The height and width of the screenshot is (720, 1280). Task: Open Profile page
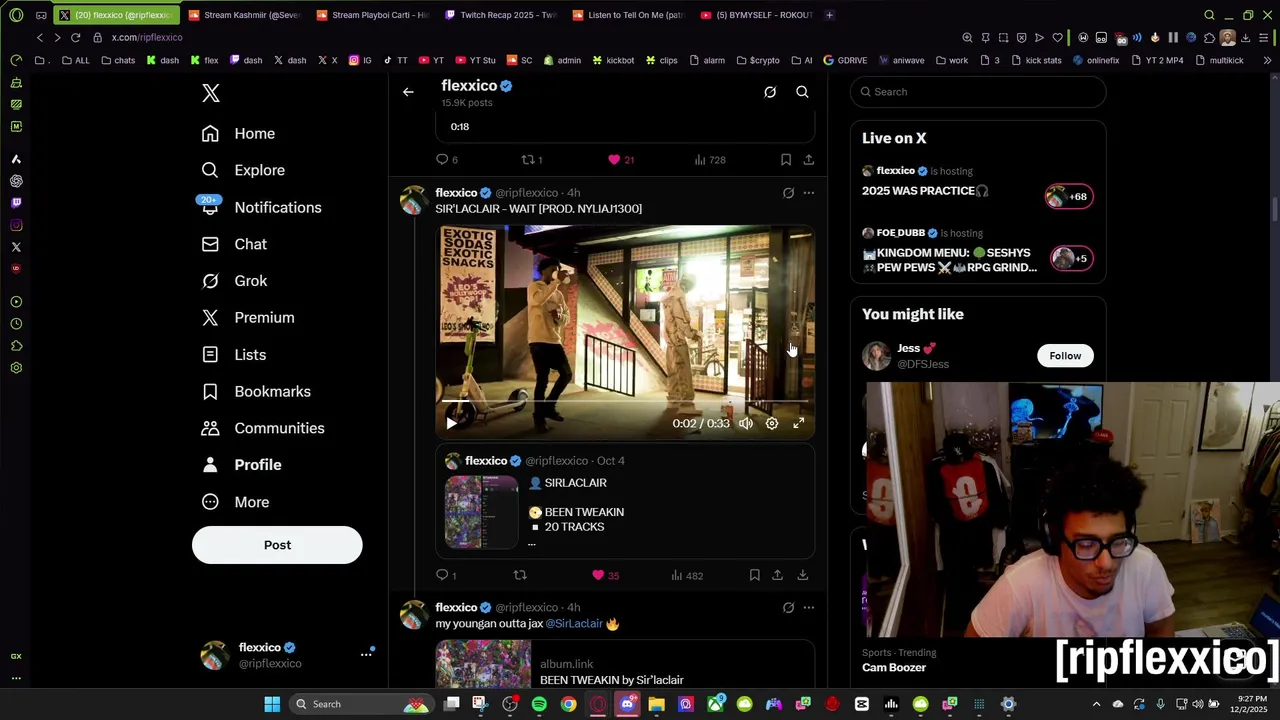(241, 465)
